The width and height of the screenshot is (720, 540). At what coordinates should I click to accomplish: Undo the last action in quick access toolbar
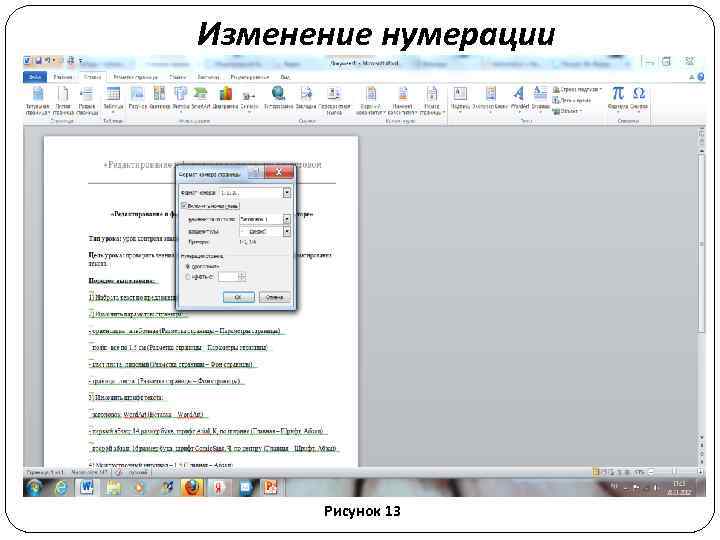coord(48,61)
